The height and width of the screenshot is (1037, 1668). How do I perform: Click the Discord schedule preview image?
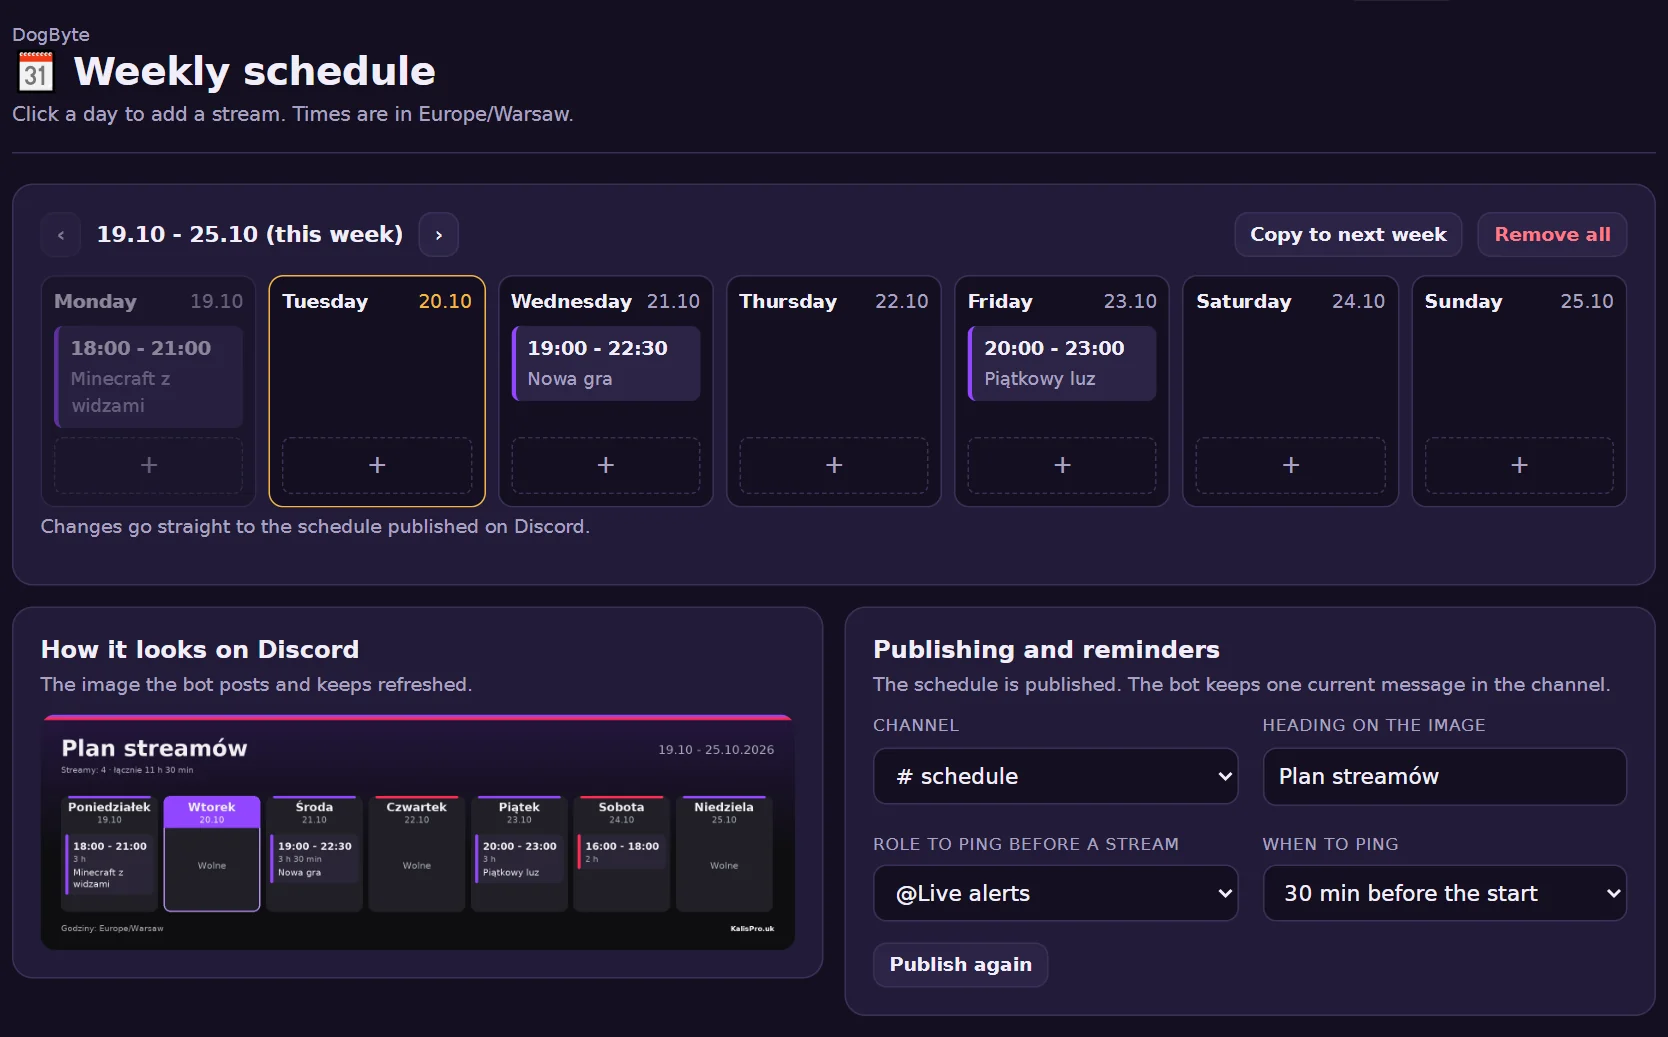[418, 832]
